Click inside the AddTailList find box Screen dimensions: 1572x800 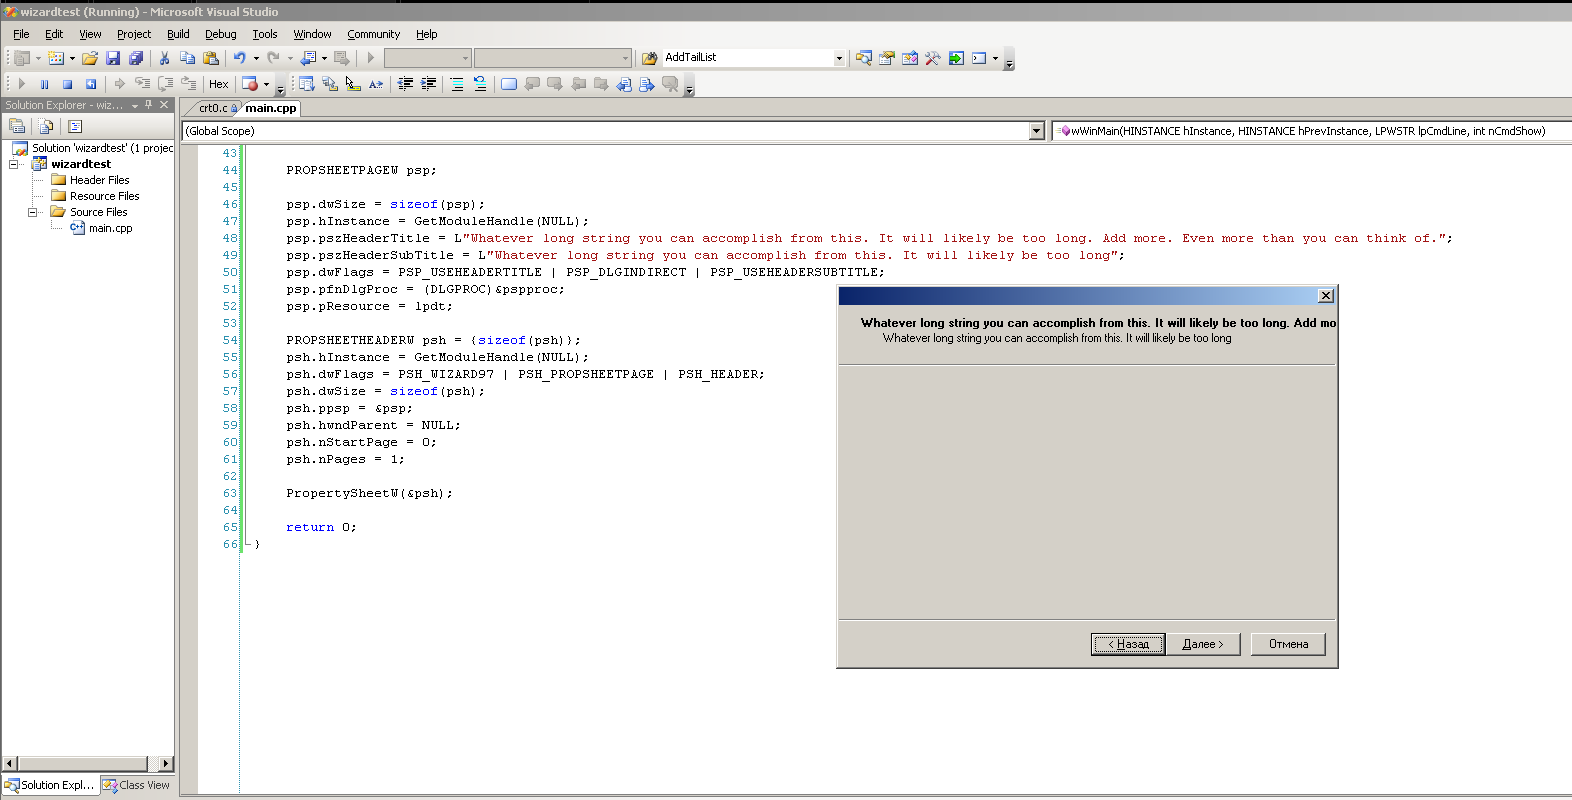coord(747,58)
